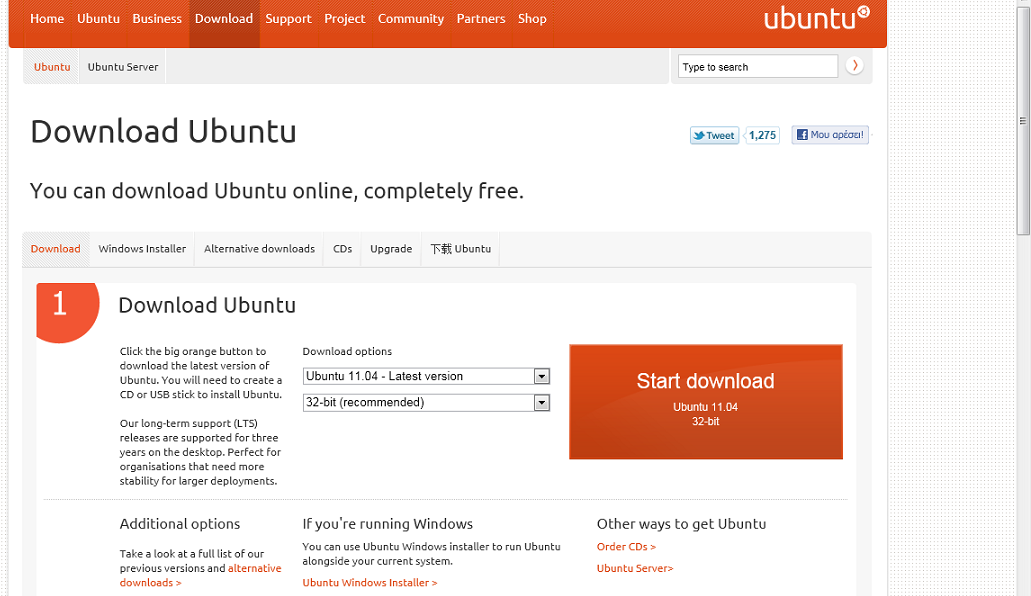Open the Partners navigation item

(481, 19)
